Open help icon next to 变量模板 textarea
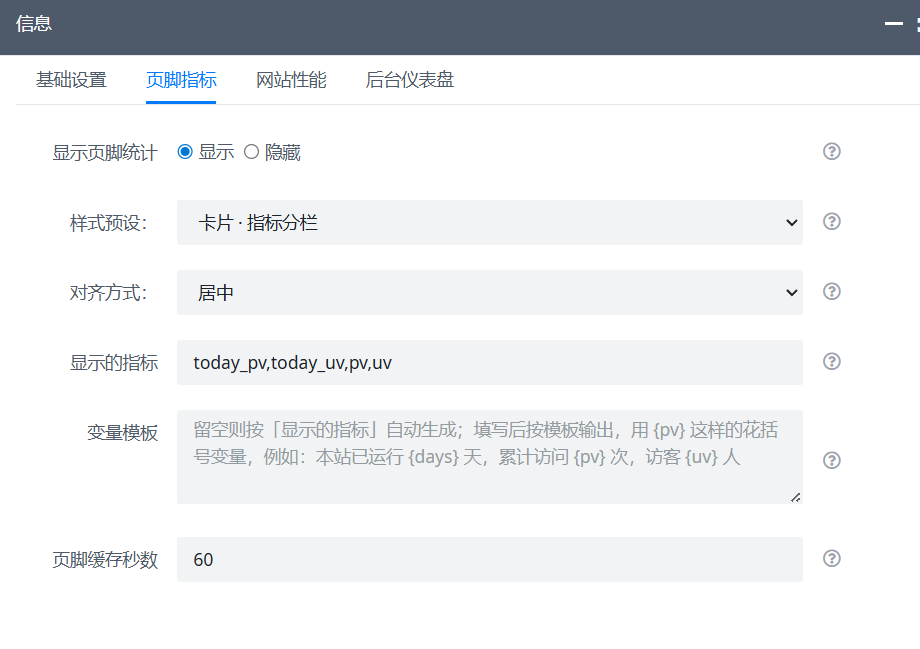920x649 pixels. tap(831, 460)
